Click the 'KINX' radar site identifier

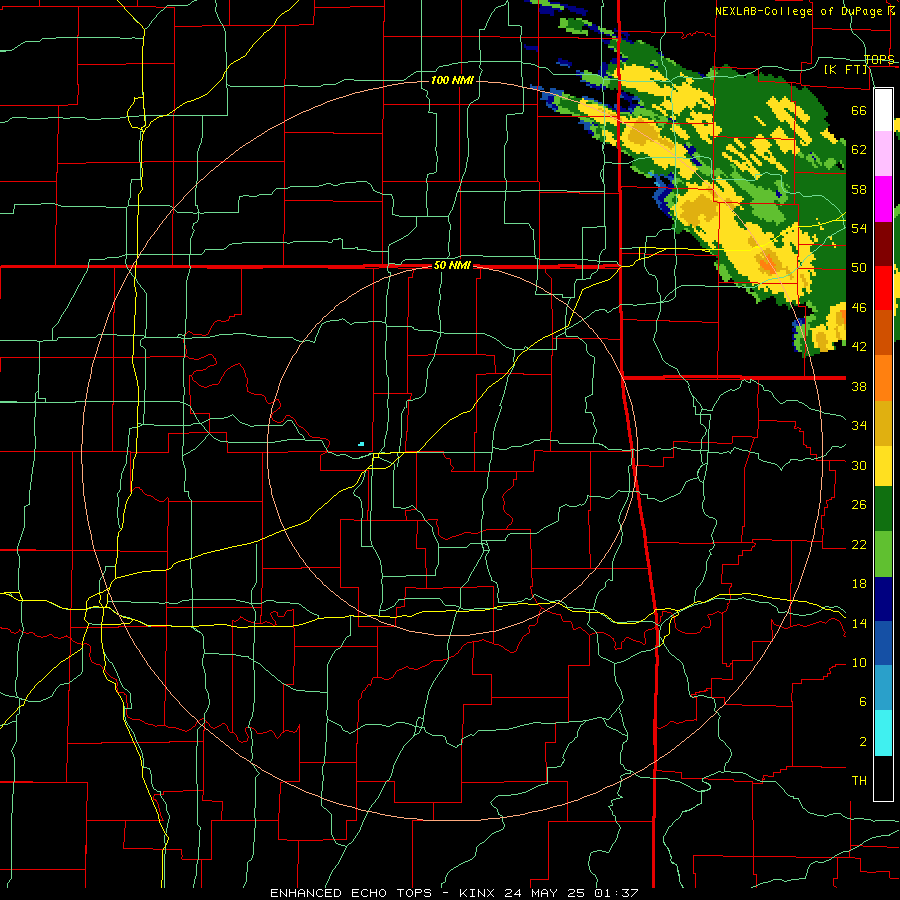(479, 893)
